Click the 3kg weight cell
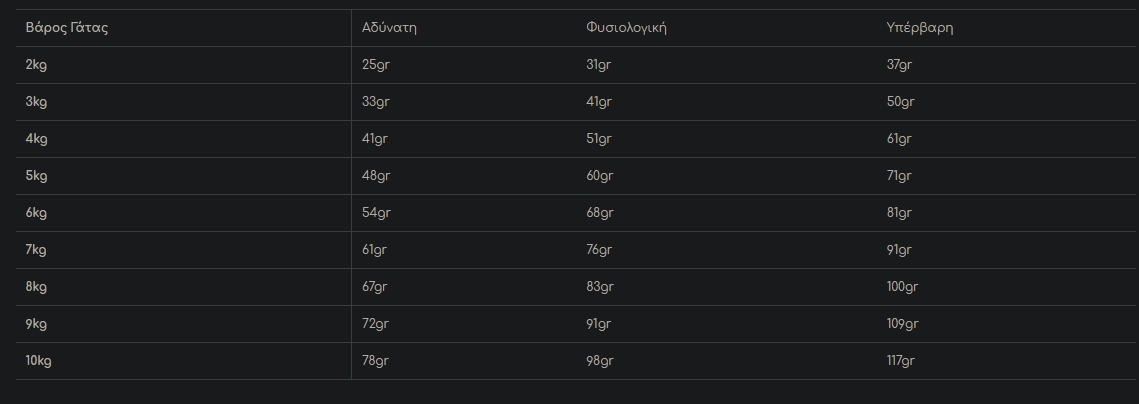1139x404 pixels. click(x=37, y=102)
